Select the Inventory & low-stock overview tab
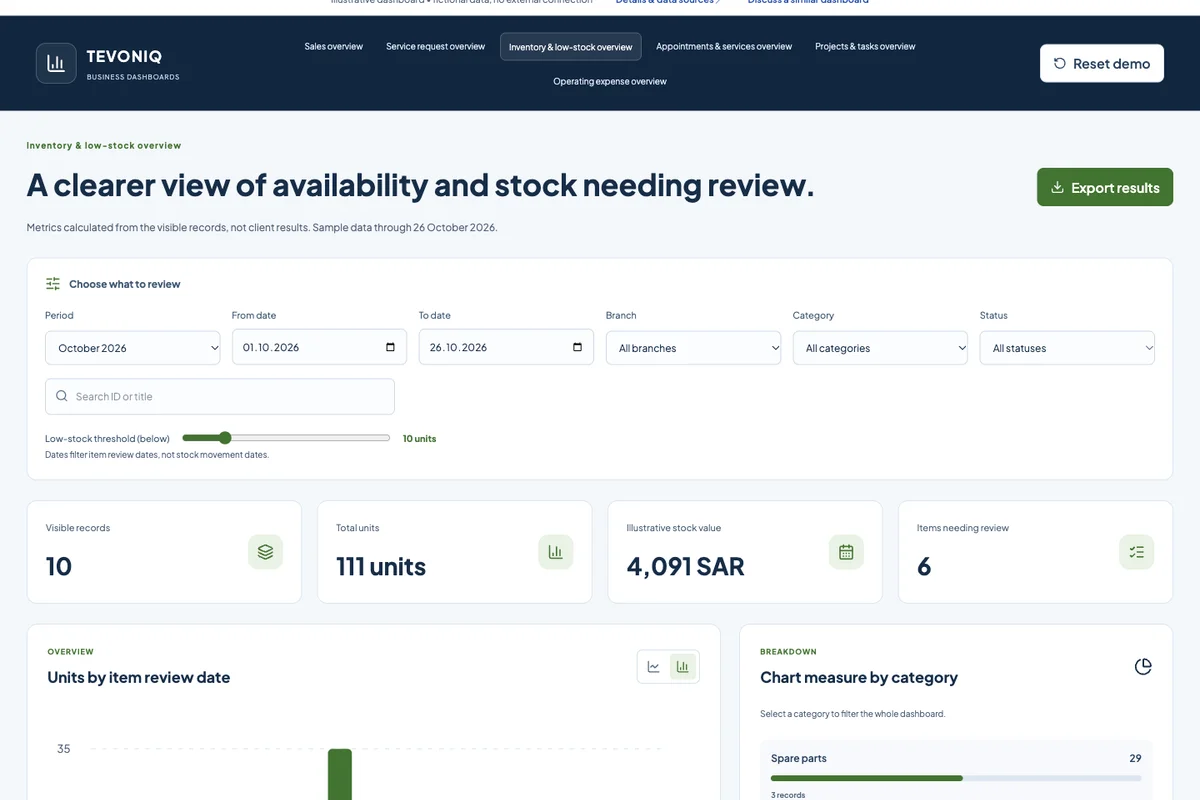The height and width of the screenshot is (800, 1200). click(x=571, y=47)
